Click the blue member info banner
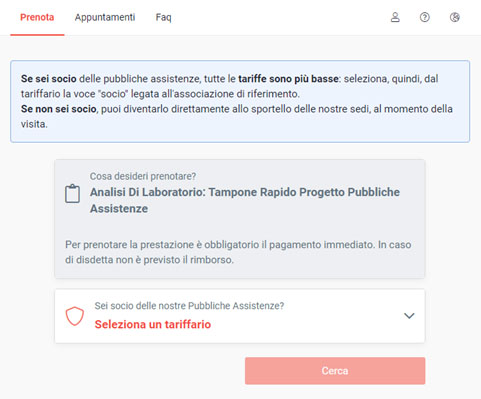This screenshot has width=481, height=399. (240, 101)
